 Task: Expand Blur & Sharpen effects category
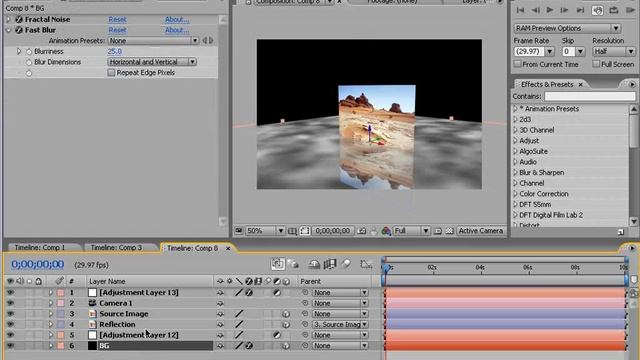(x=515, y=172)
